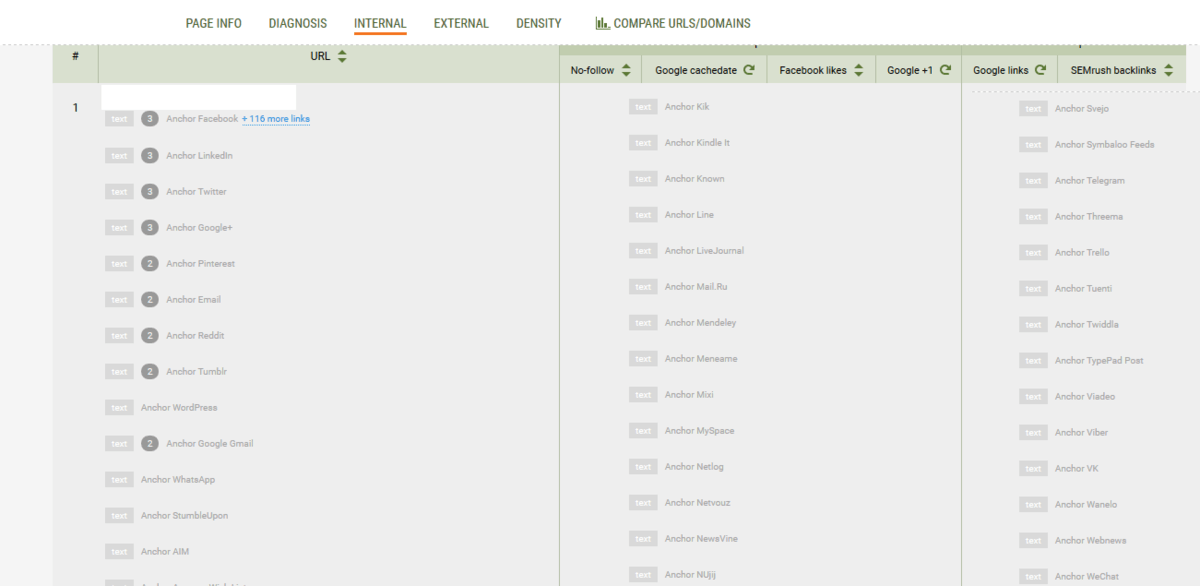Select 'Anchor Pinterest' text
1200x586 pixels.
201,264
